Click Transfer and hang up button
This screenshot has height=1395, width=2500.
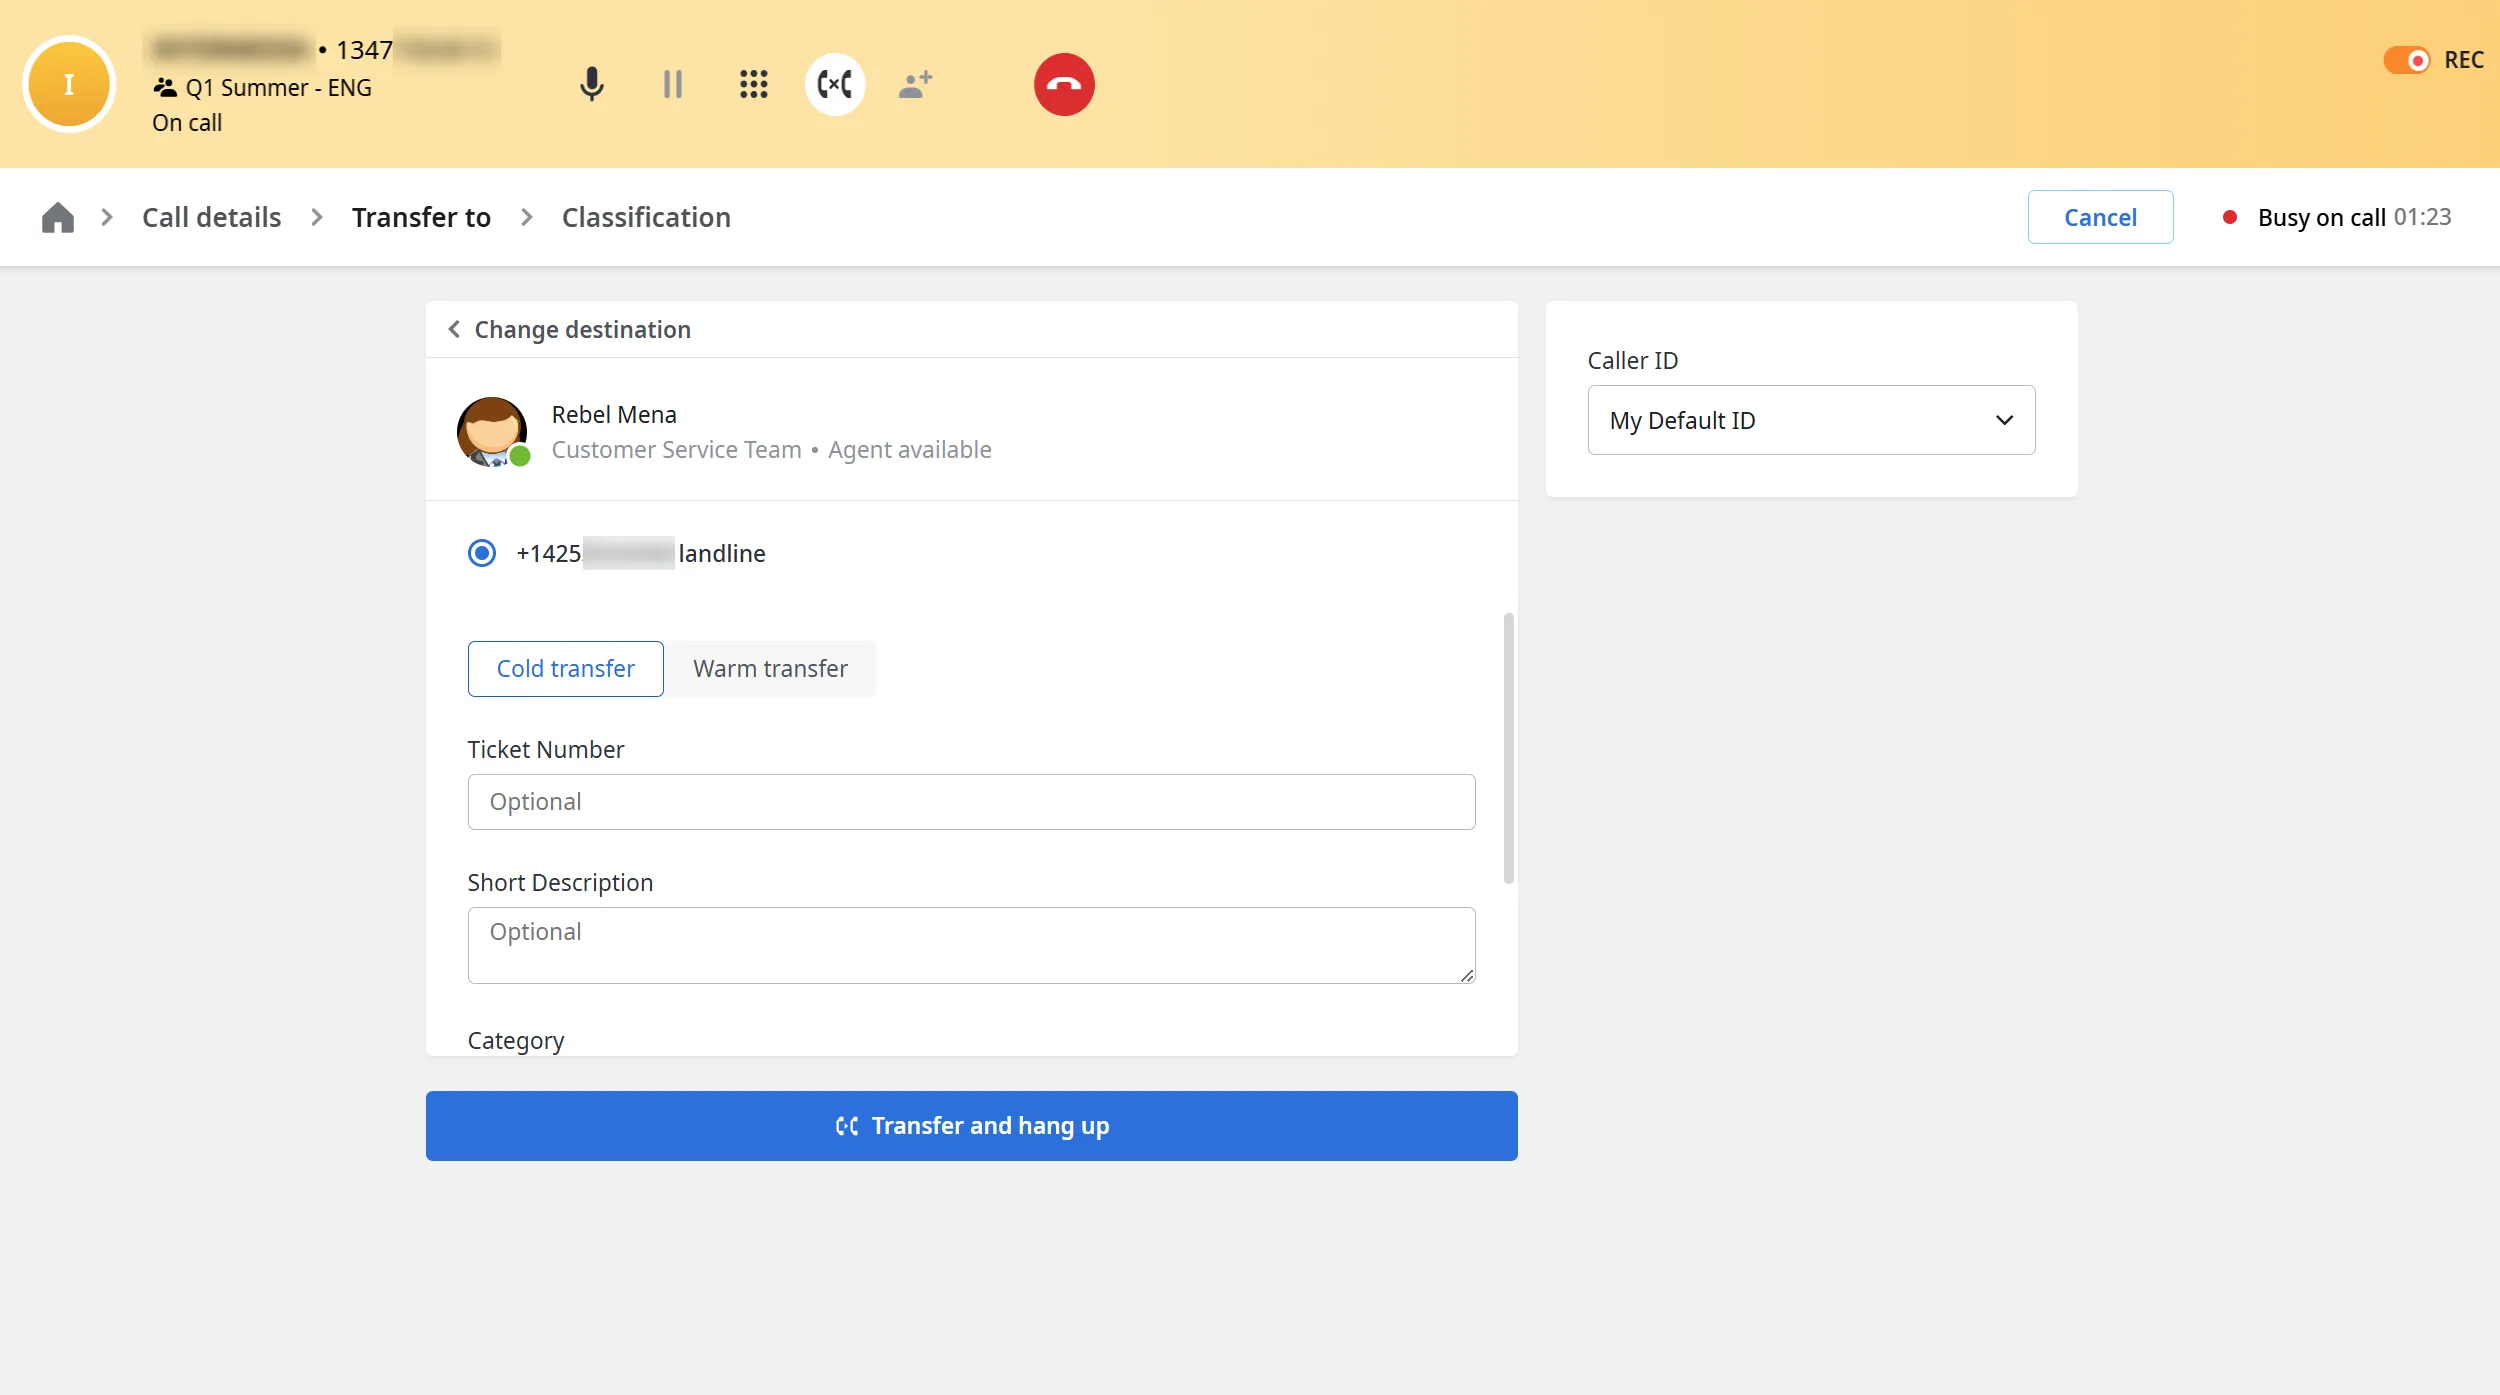click(x=972, y=1126)
